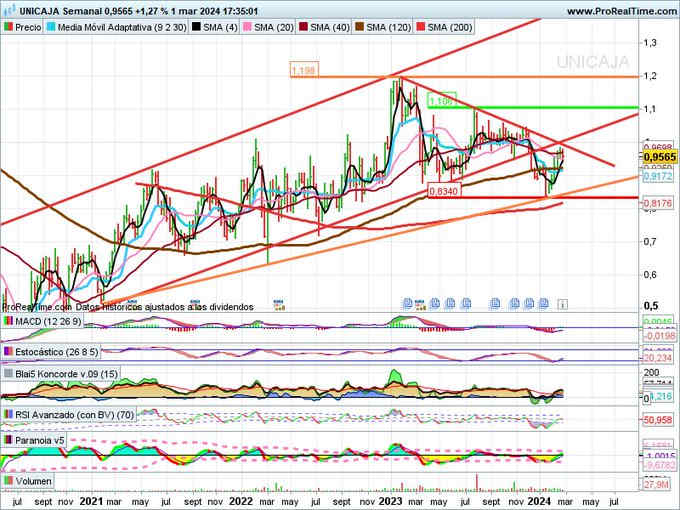This screenshot has height=510, width=680.
Task: Select the Volumen panel label
Action: point(33,481)
